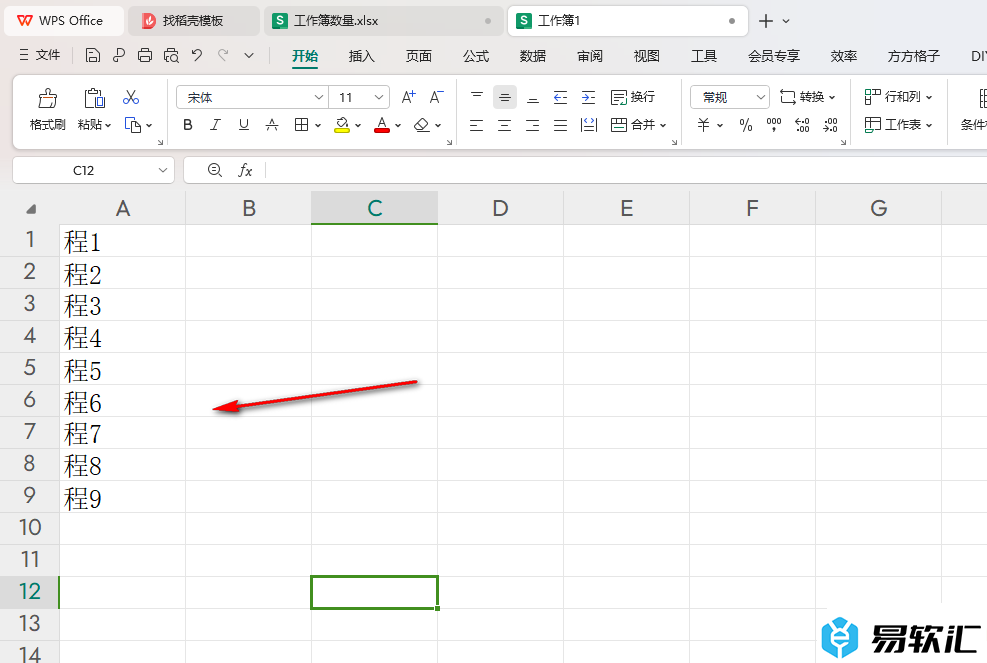The width and height of the screenshot is (987, 663).
Task: Increase font size with A+ icon
Action: click(409, 97)
